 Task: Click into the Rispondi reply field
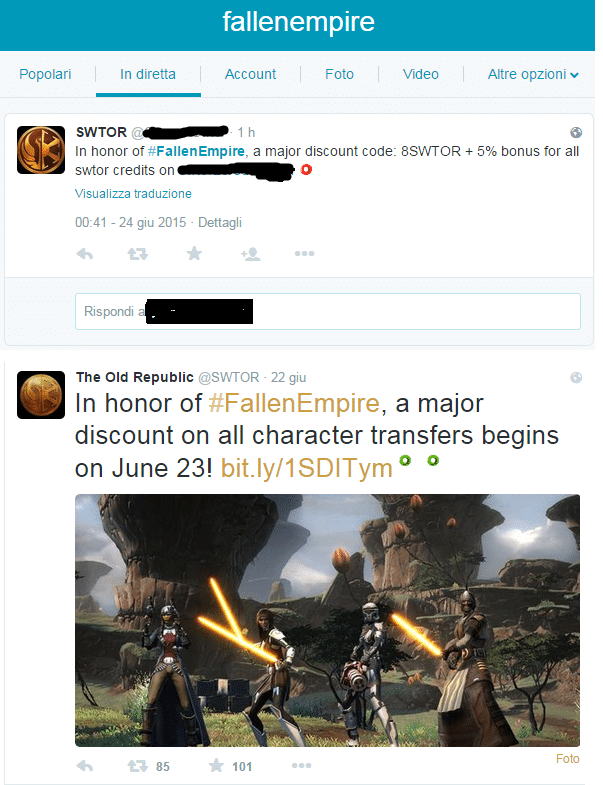tap(328, 311)
